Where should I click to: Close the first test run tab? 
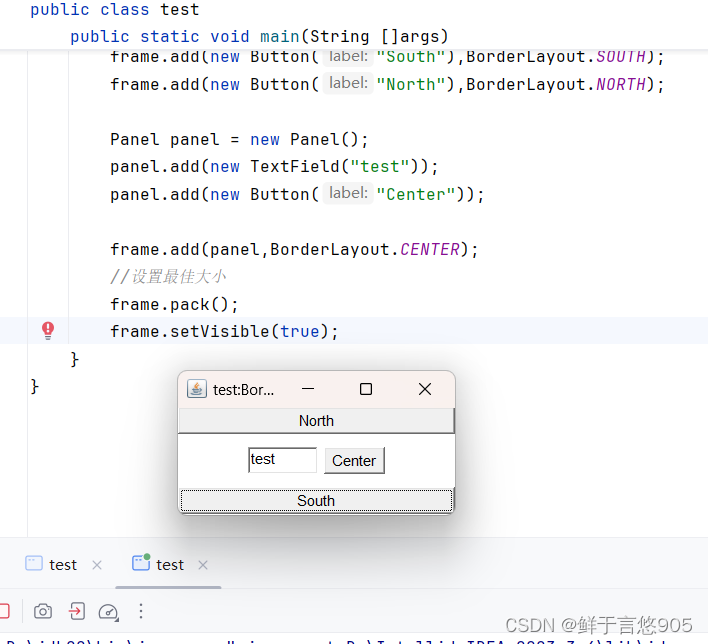coord(97,565)
